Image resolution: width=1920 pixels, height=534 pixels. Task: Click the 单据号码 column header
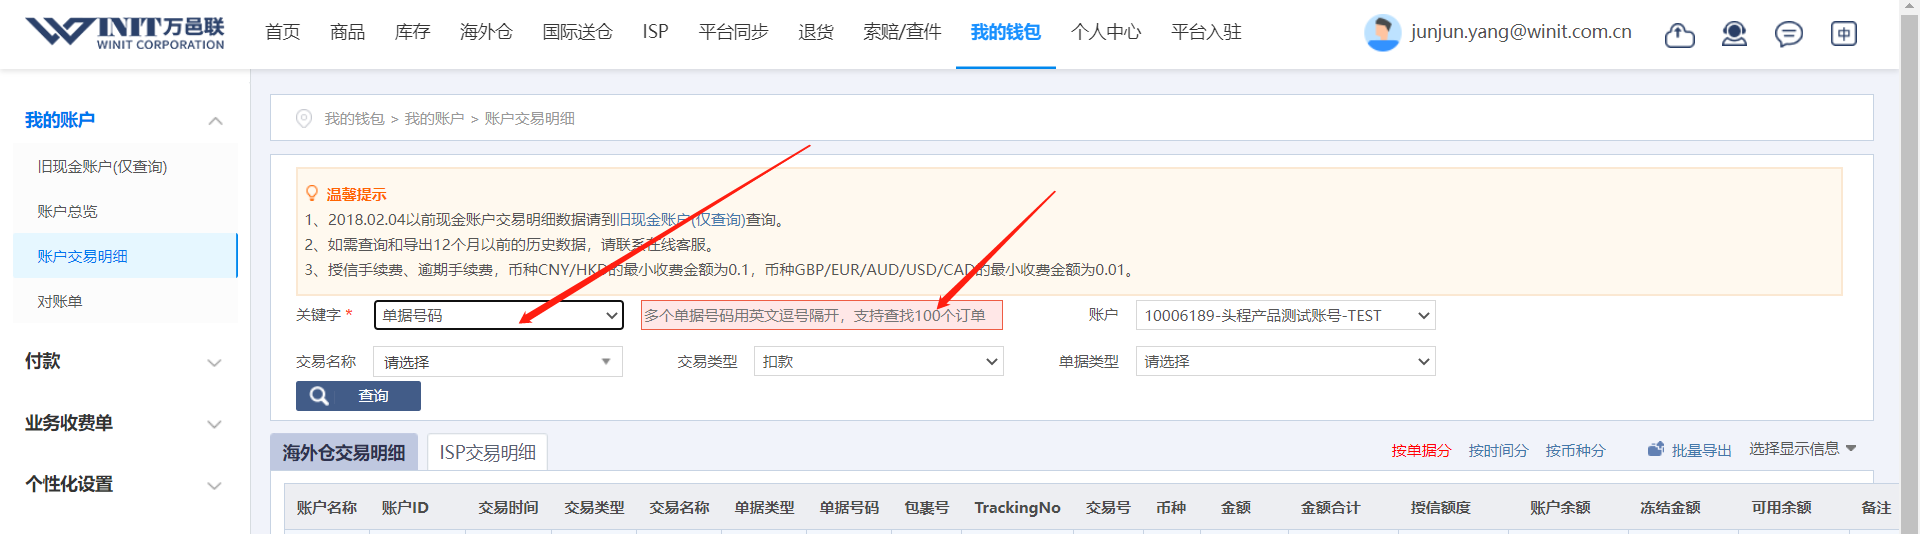tap(849, 507)
